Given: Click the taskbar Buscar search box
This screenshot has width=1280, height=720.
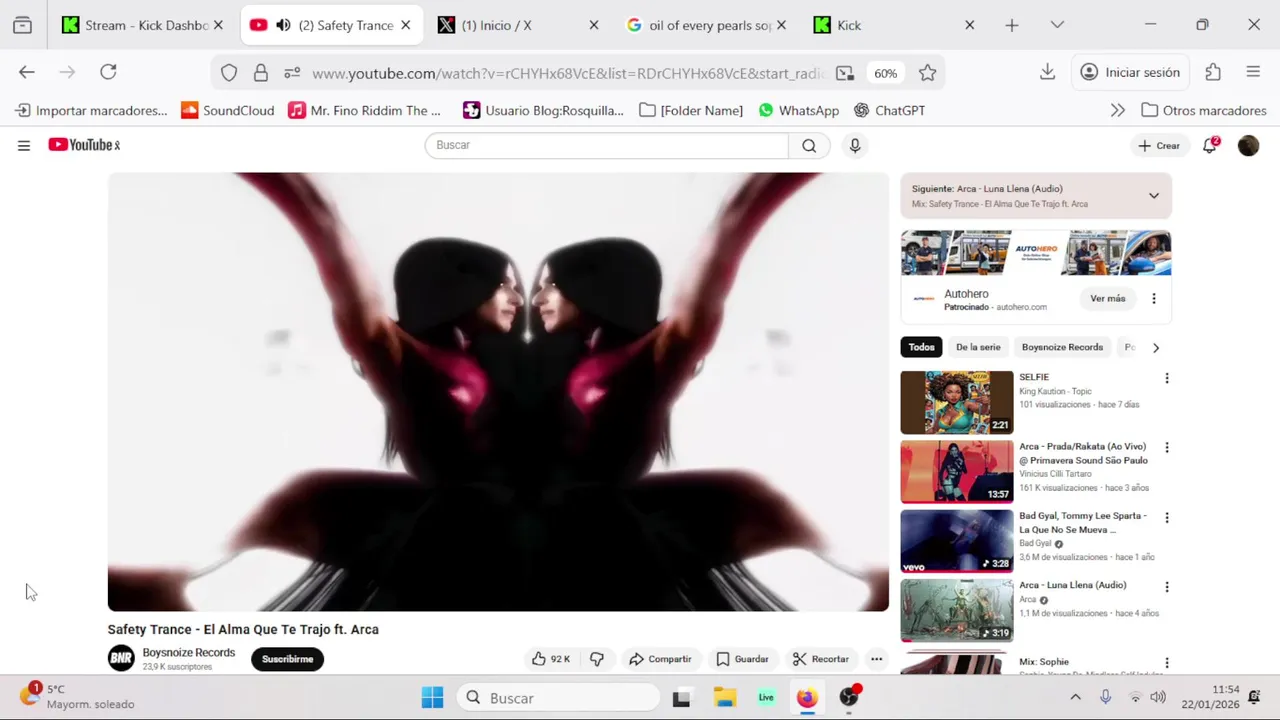Looking at the screenshot, I should pos(559,698).
